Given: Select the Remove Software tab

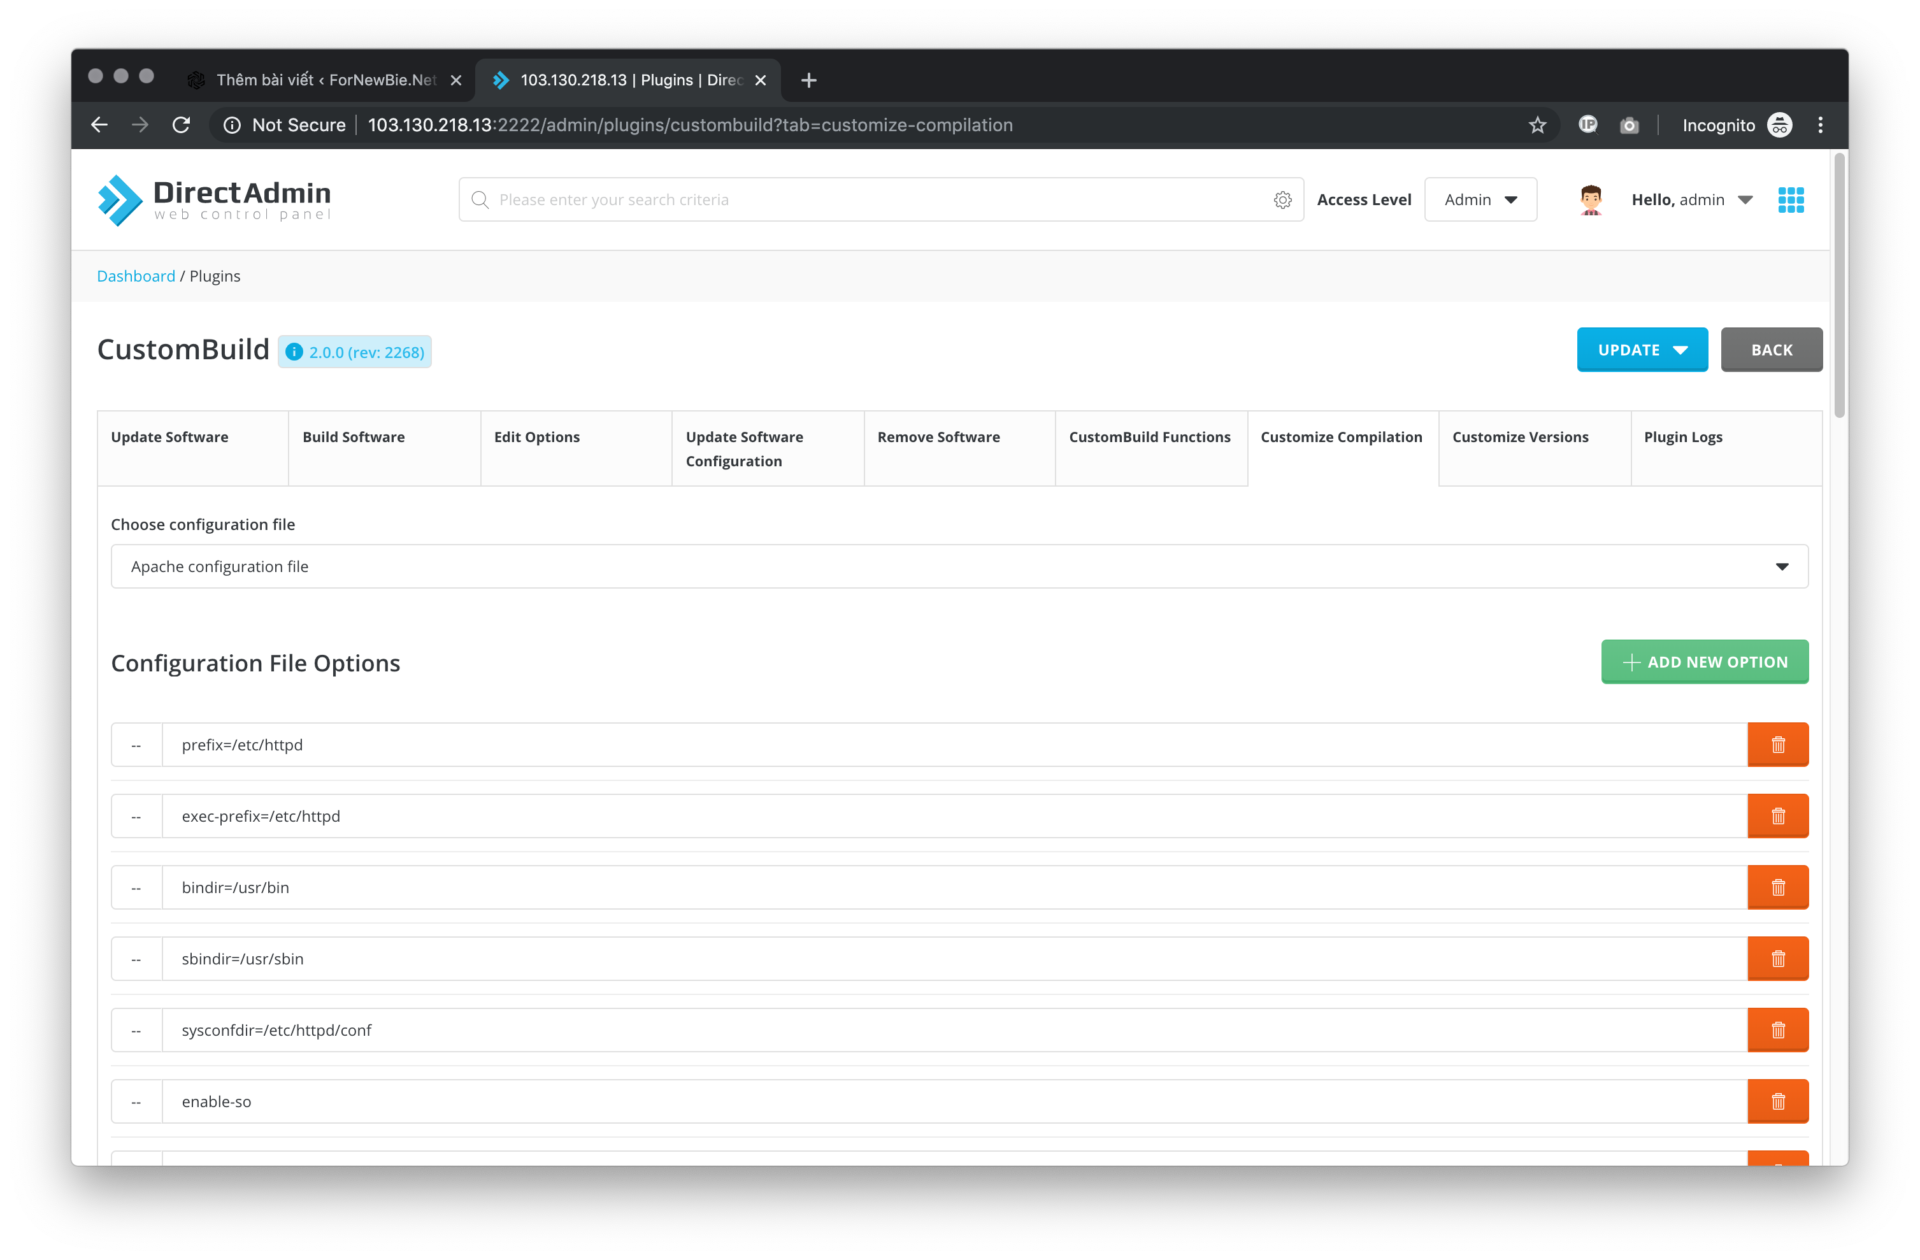Looking at the screenshot, I should (959, 448).
